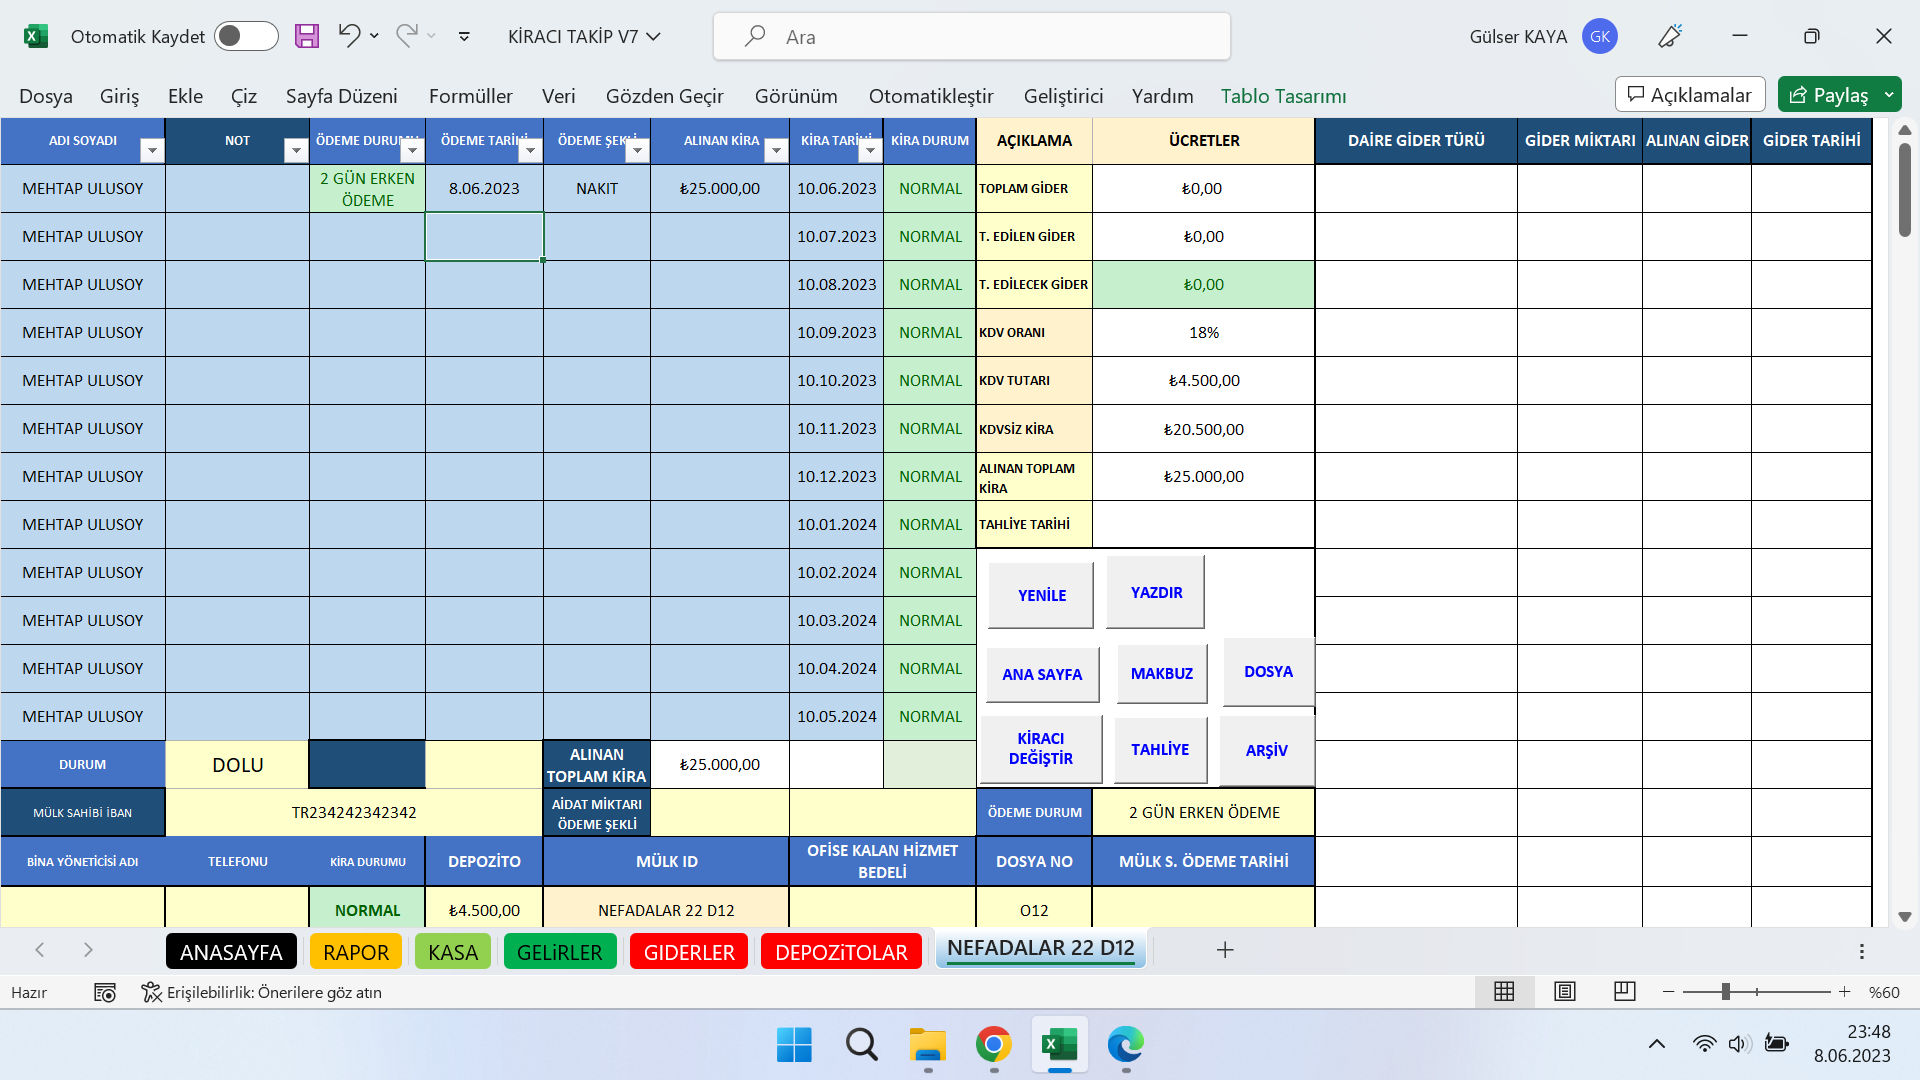
Task: Click the Save icon in title bar
Action: [x=306, y=36]
